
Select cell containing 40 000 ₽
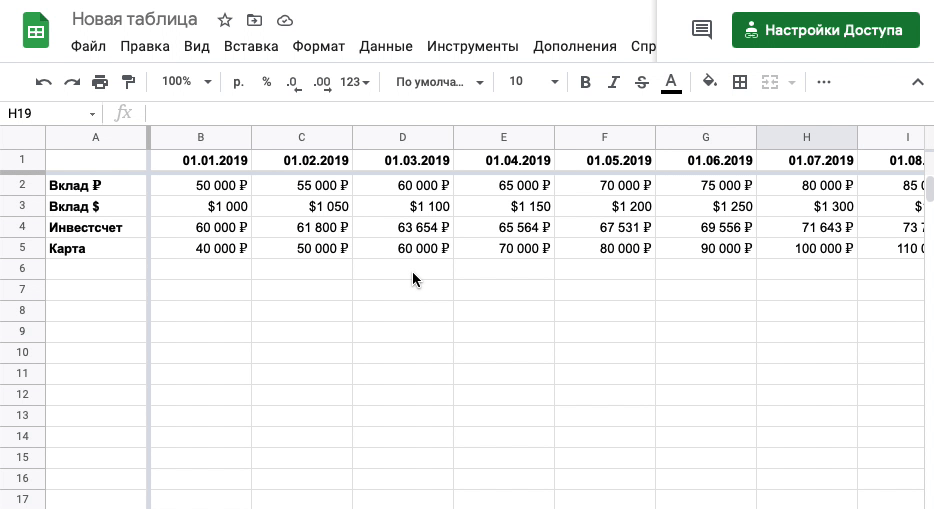201,248
